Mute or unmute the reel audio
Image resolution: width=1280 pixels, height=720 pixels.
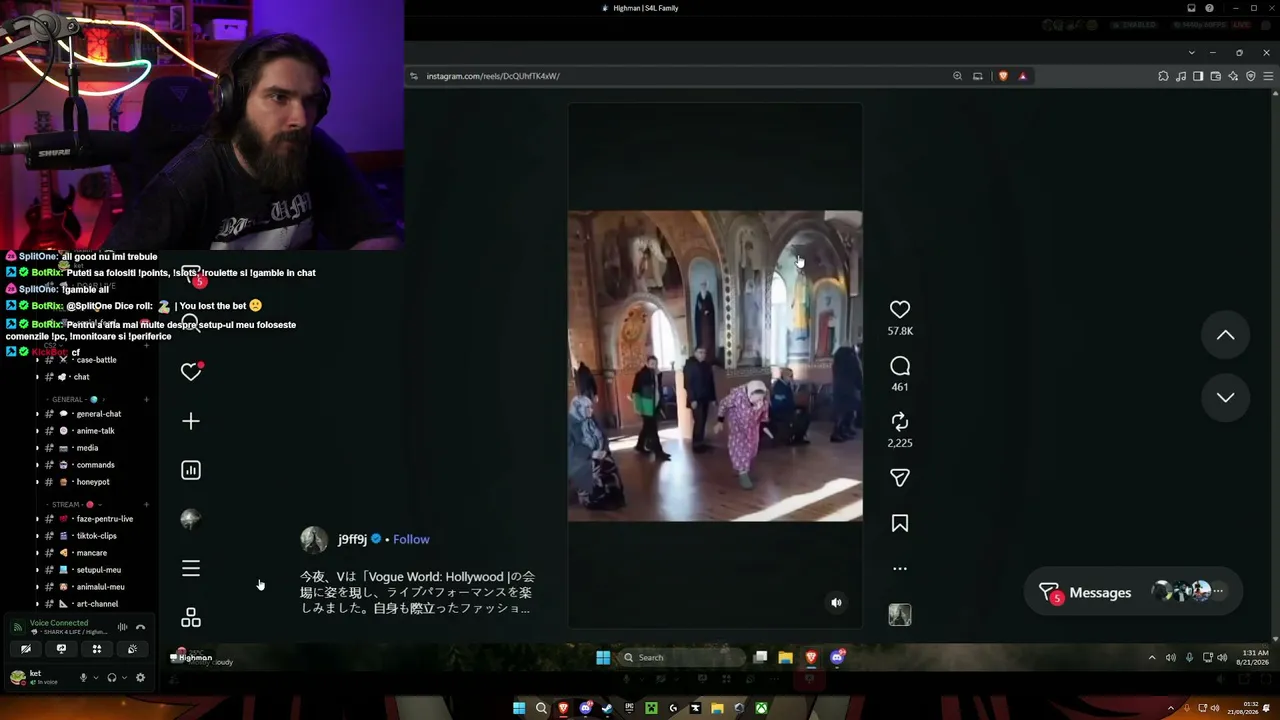pos(836,603)
